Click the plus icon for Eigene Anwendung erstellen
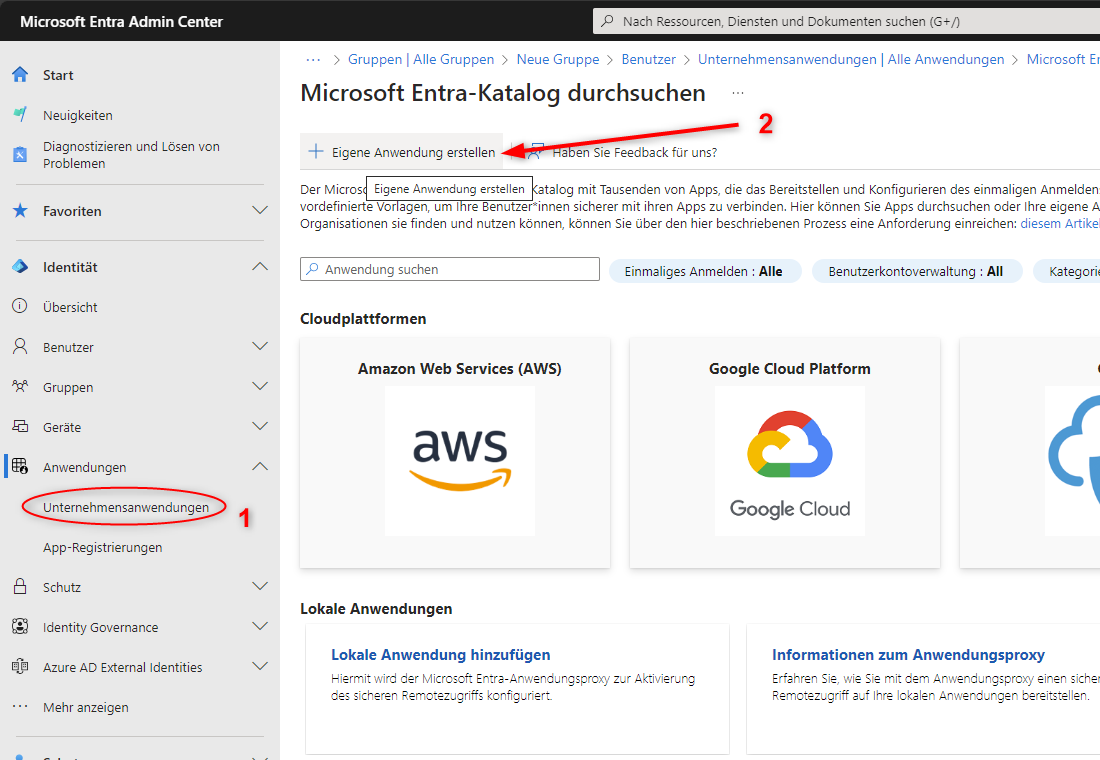The image size is (1100, 760). (x=316, y=152)
